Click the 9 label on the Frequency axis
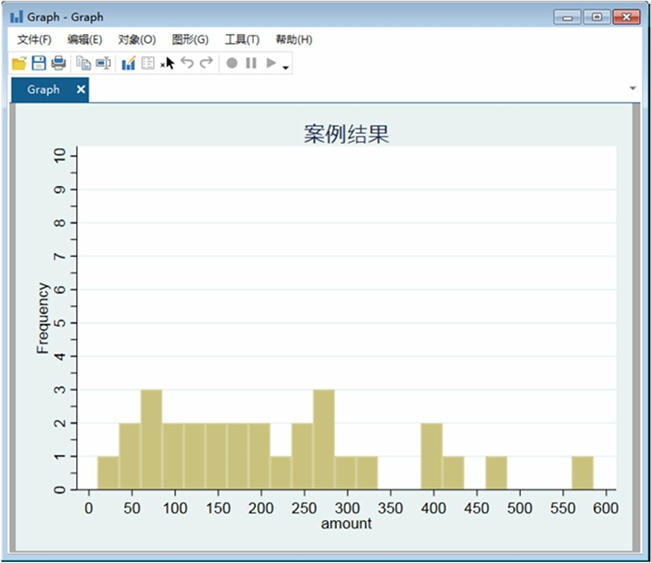Viewport: 651px width, 563px height. pyautogui.click(x=60, y=189)
